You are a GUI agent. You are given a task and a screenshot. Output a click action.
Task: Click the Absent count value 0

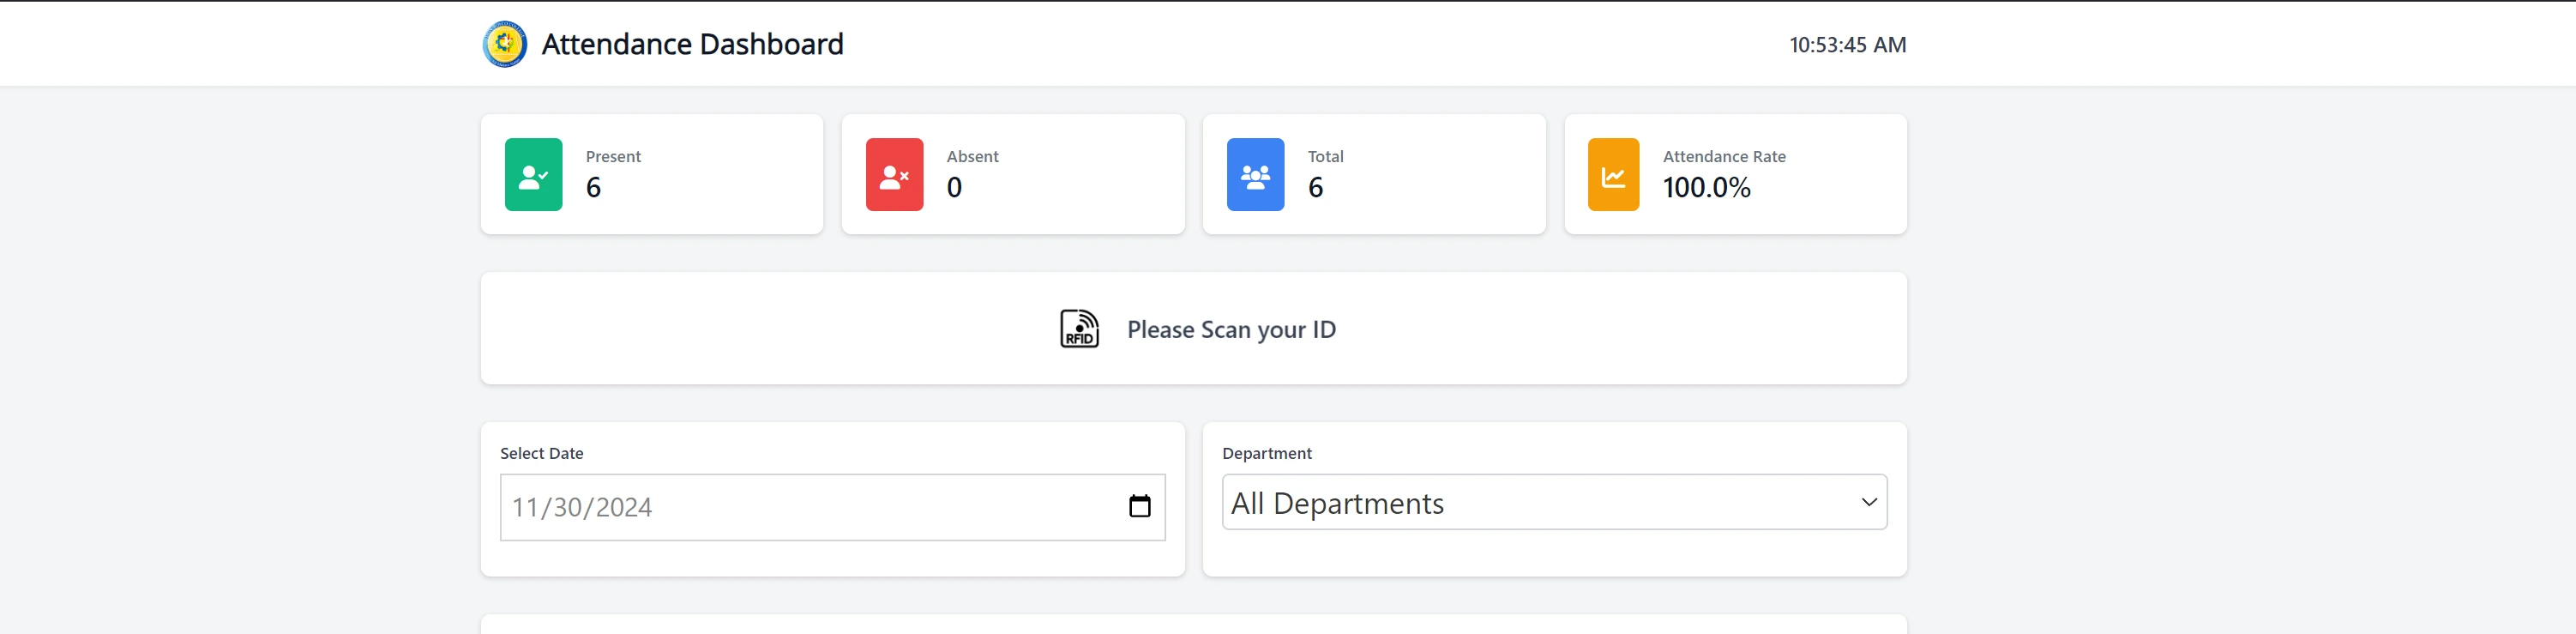click(954, 188)
